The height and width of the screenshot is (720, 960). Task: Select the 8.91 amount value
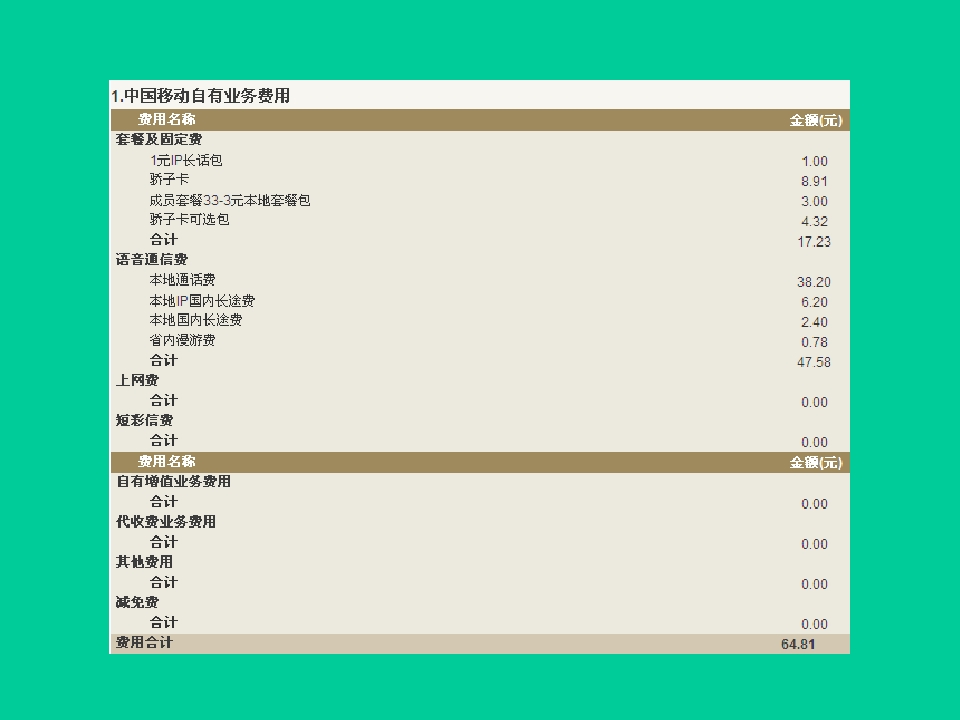tap(814, 181)
